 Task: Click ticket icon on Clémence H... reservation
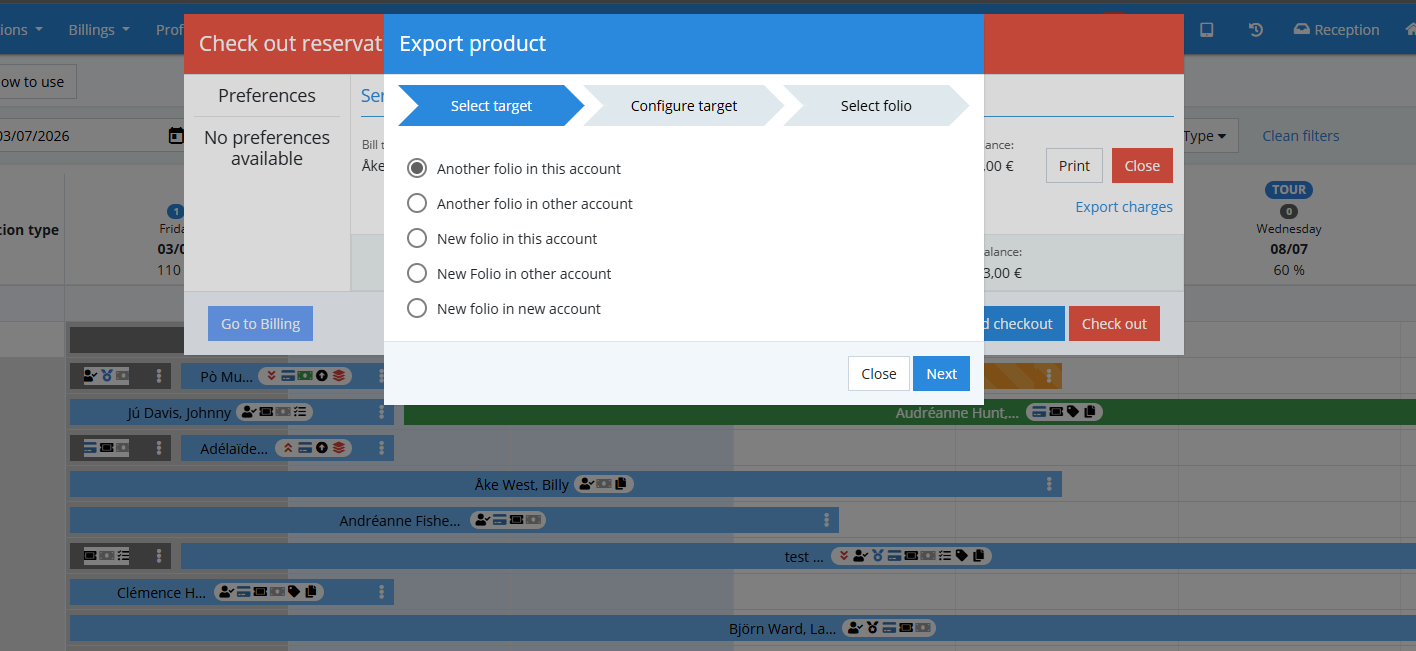pos(260,592)
